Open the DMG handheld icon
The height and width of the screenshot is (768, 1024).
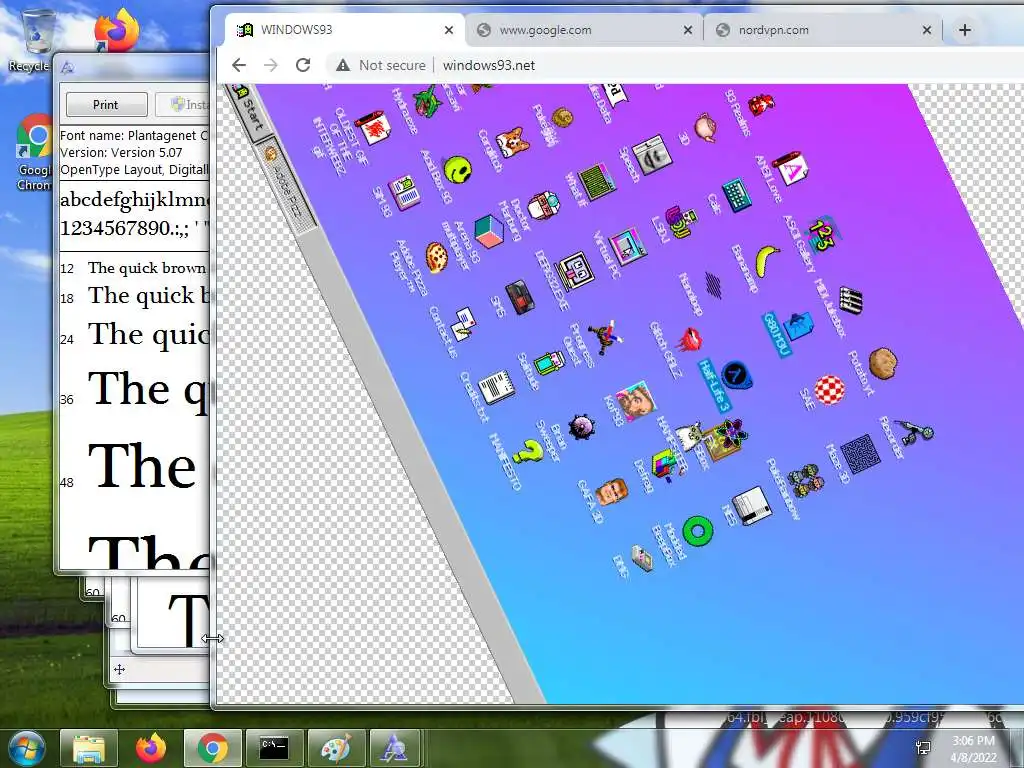tap(642, 558)
